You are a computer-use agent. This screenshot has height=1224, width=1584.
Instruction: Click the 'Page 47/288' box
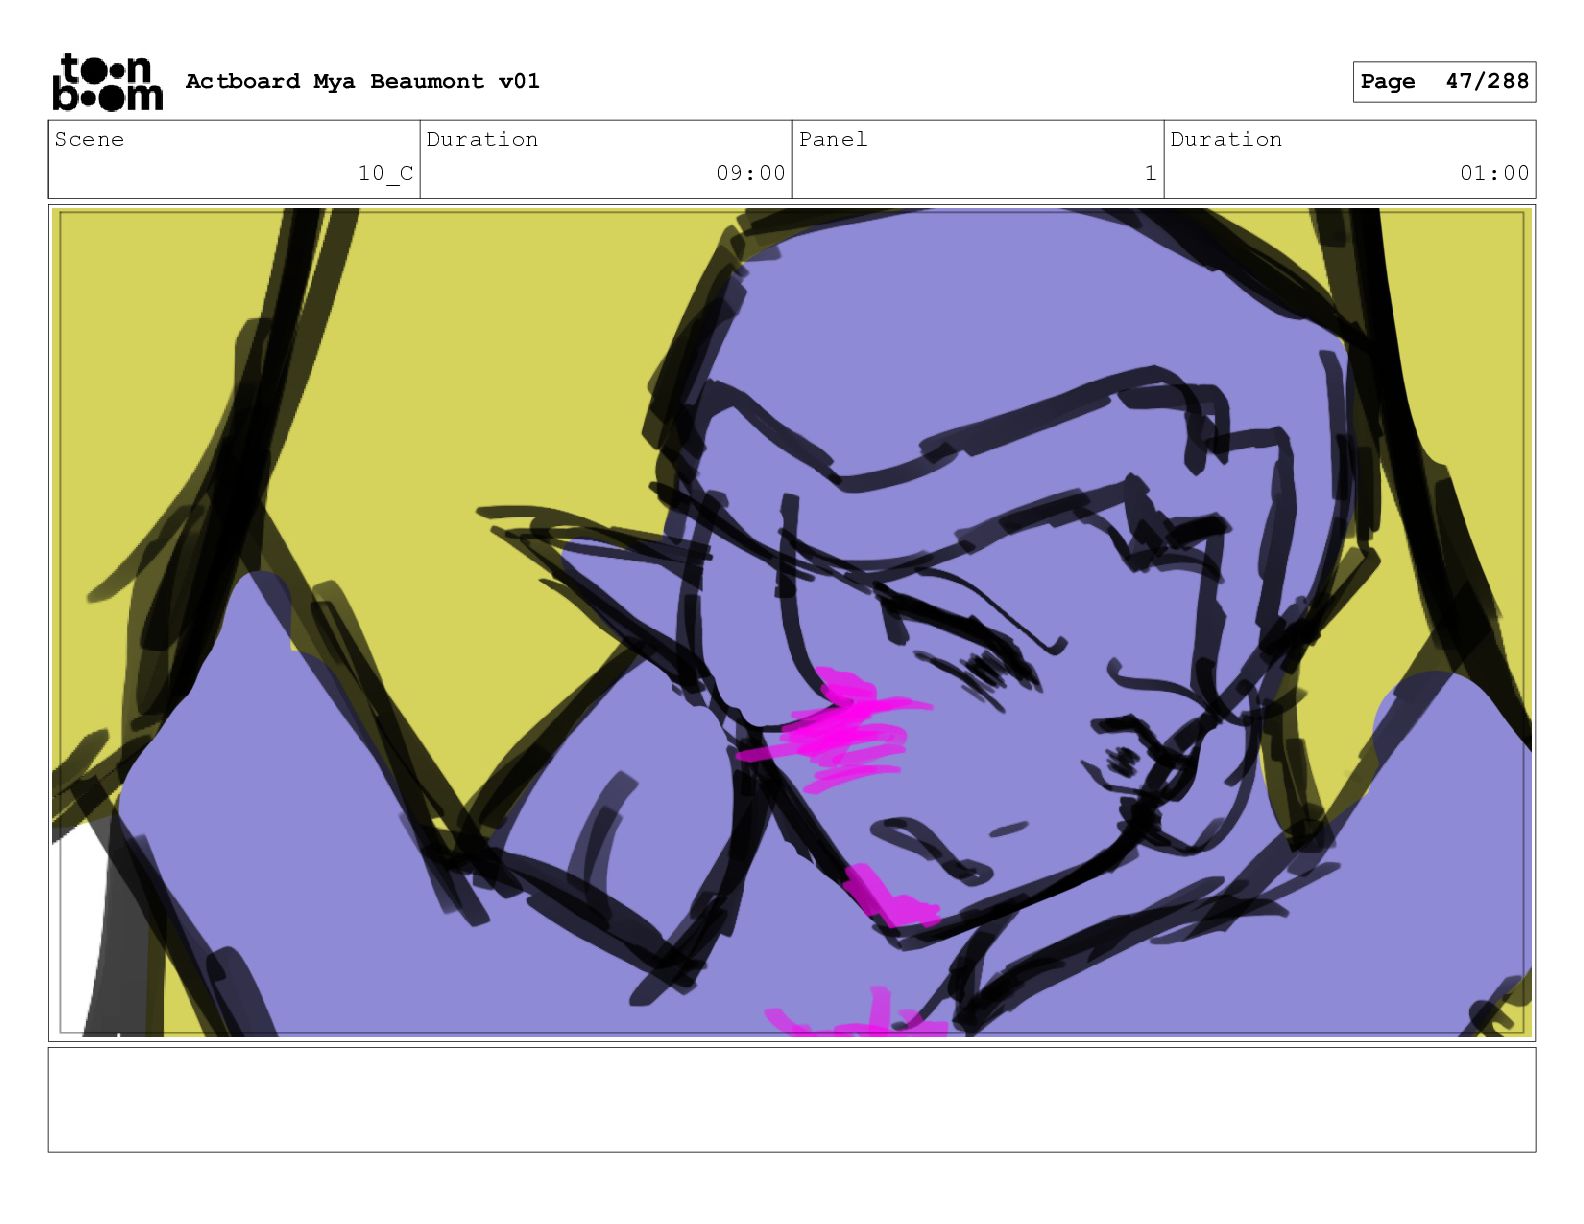(x=1444, y=82)
